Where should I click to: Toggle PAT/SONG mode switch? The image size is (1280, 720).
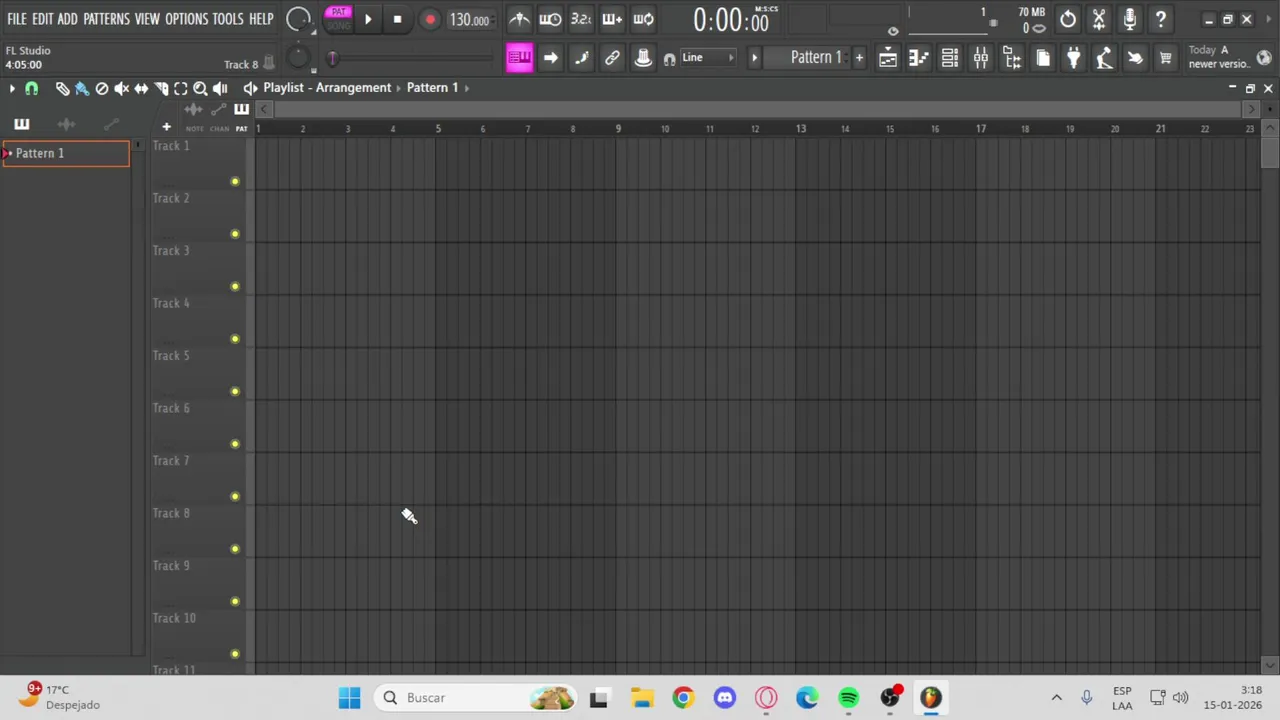[338, 18]
